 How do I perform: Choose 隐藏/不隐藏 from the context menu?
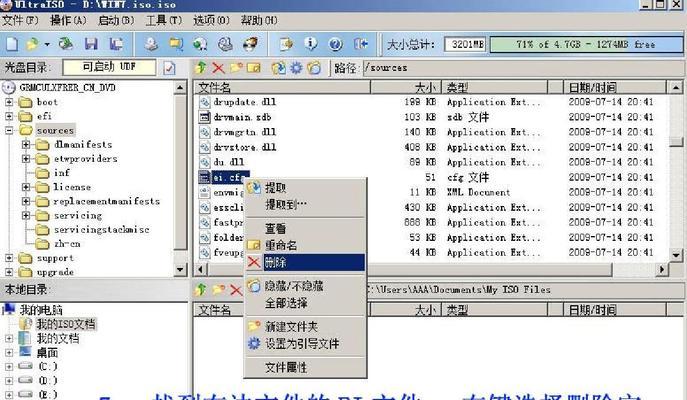pos(305,286)
